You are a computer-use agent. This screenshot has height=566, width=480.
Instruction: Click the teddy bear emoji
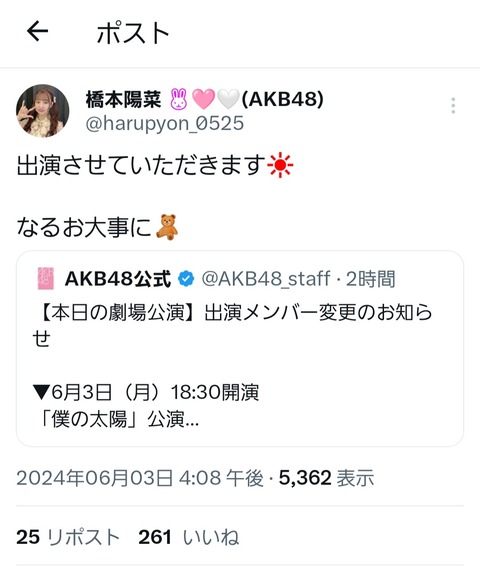coord(167,227)
